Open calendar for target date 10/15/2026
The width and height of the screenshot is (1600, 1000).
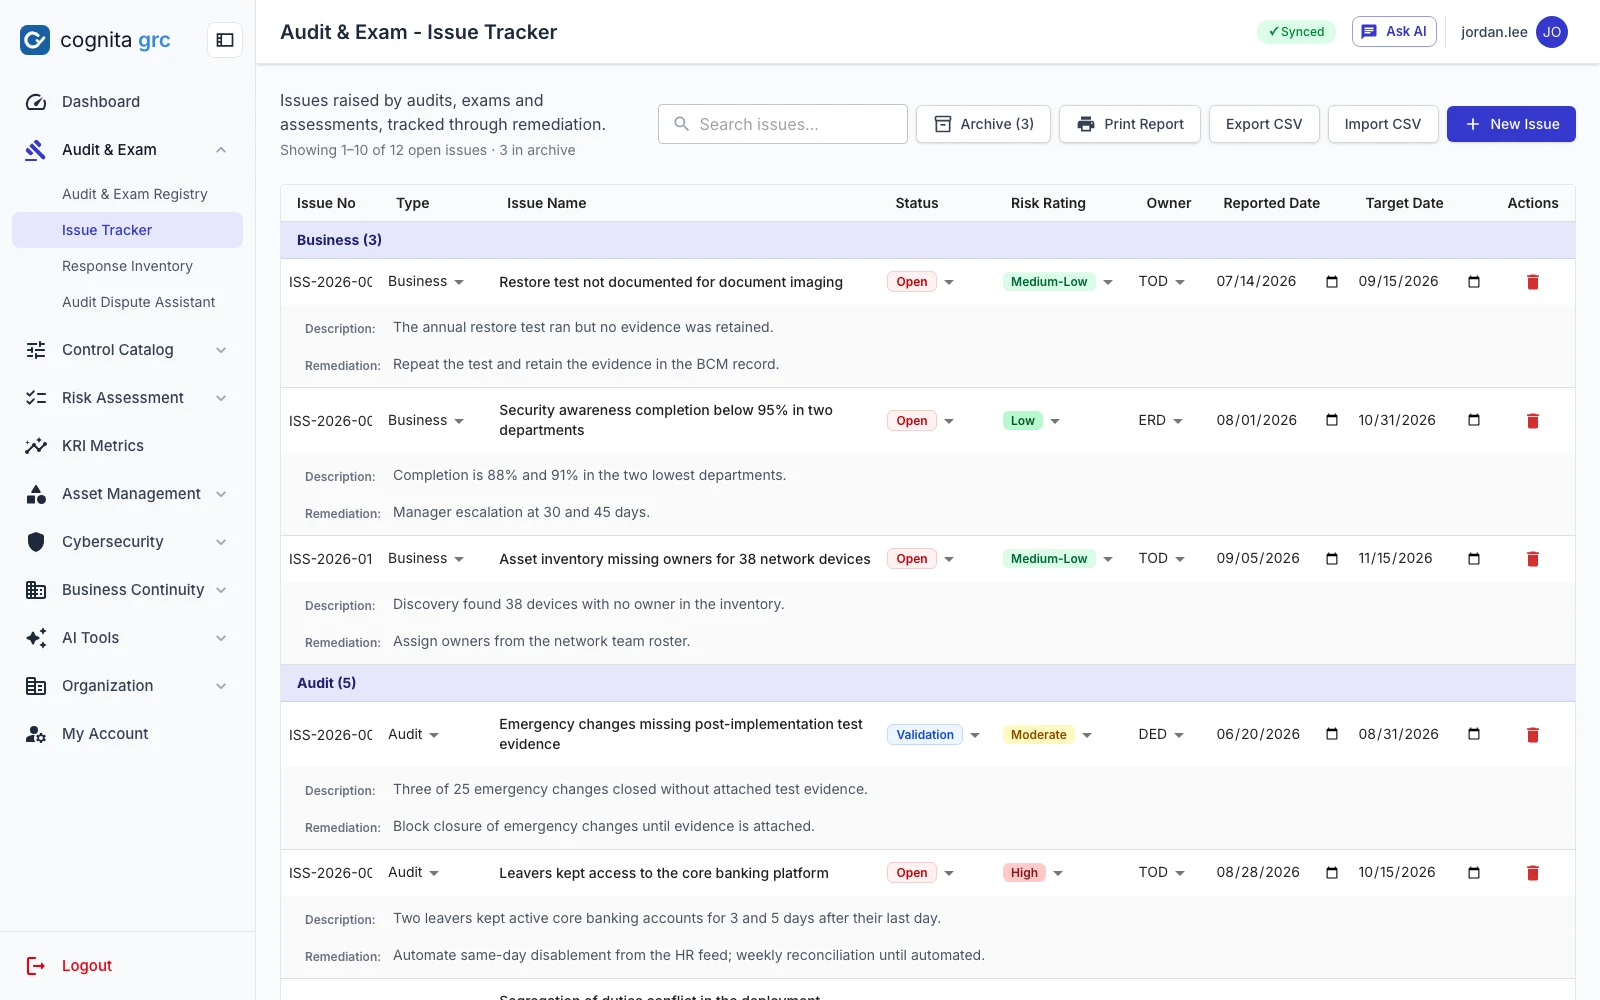pyautogui.click(x=1473, y=873)
